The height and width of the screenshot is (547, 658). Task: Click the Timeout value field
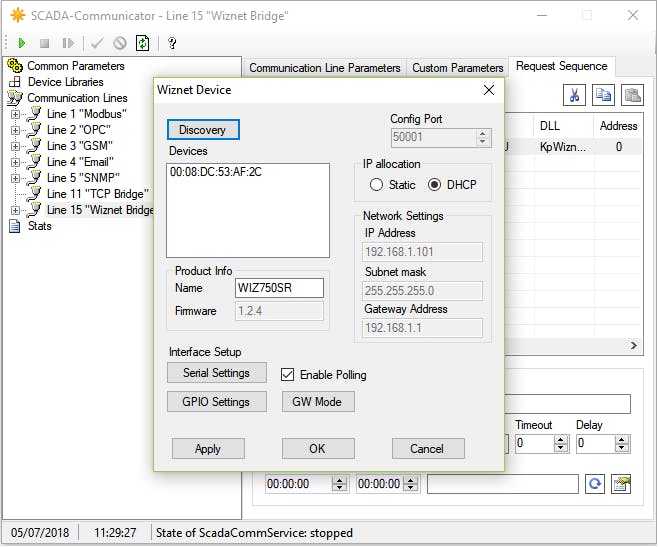point(535,443)
